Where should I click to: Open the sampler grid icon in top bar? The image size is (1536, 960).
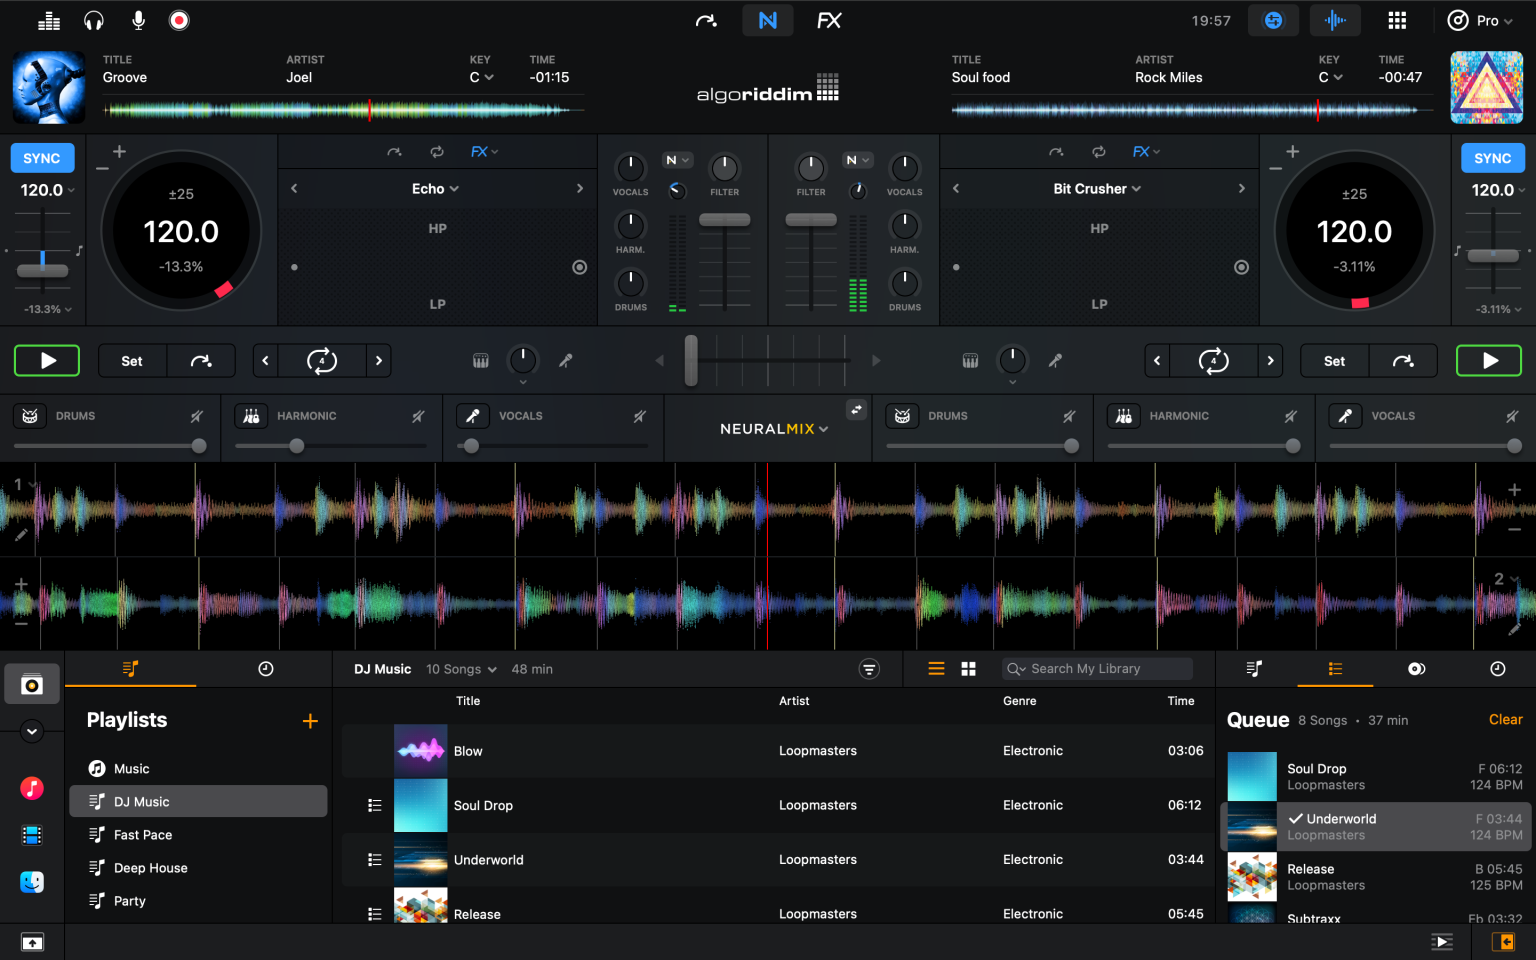(x=1397, y=20)
